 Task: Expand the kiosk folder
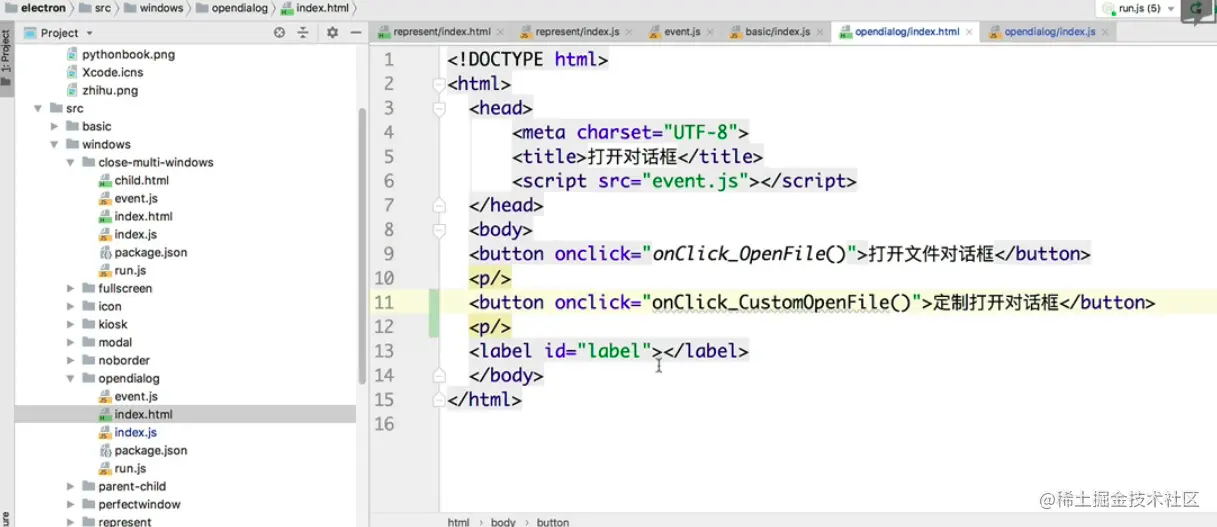[71, 324]
